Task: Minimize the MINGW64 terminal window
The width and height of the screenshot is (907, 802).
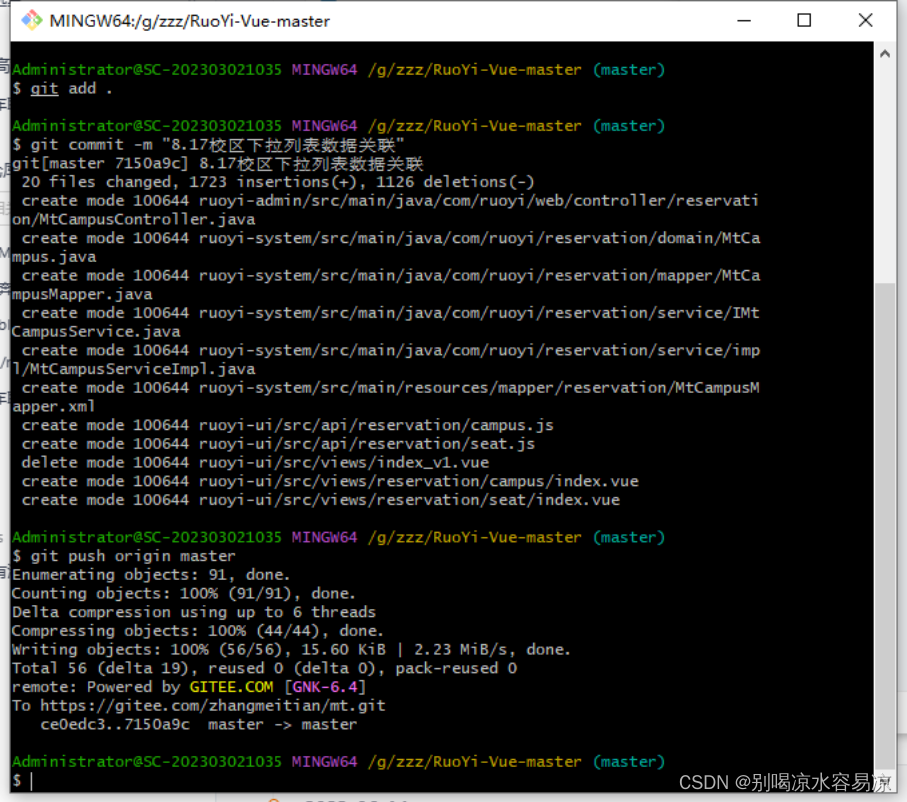Action: [x=744, y=21]
